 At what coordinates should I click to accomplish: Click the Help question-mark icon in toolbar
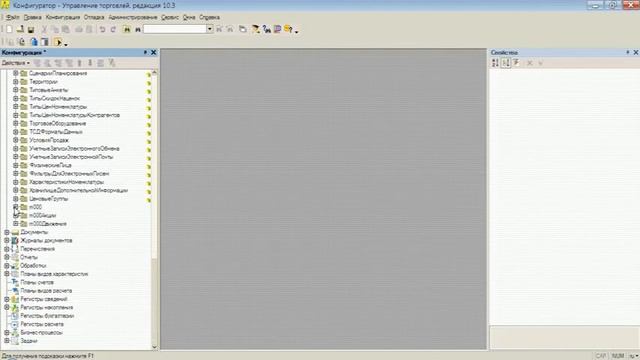[289, 29]
